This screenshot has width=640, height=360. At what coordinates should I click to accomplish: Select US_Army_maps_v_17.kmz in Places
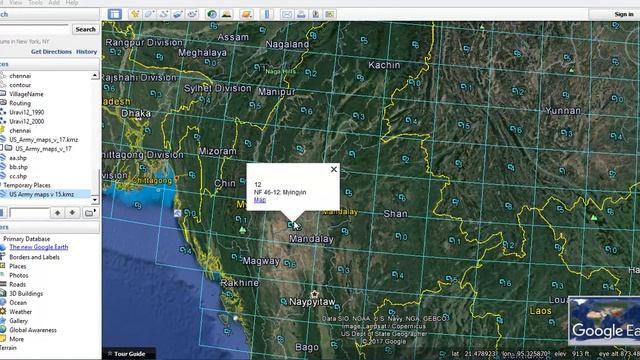pos(44,140)
